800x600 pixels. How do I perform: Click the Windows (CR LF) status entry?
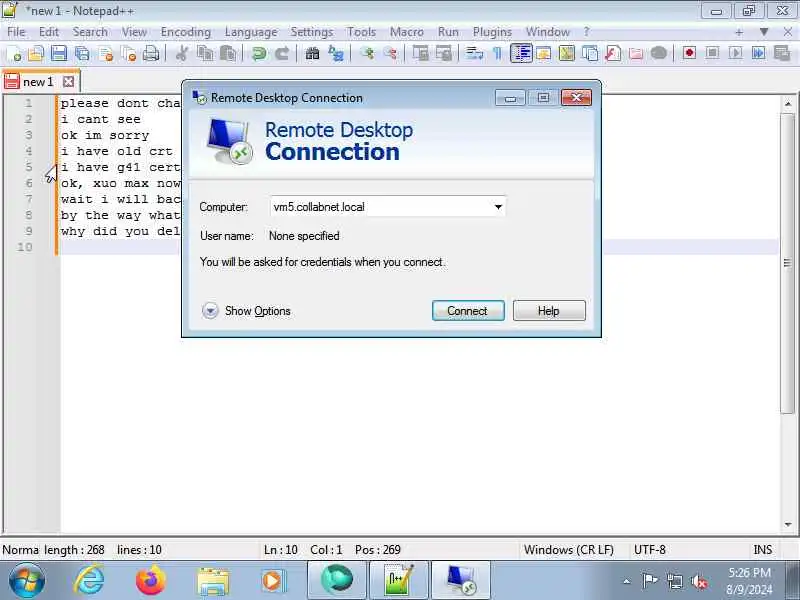click(568, 550)
